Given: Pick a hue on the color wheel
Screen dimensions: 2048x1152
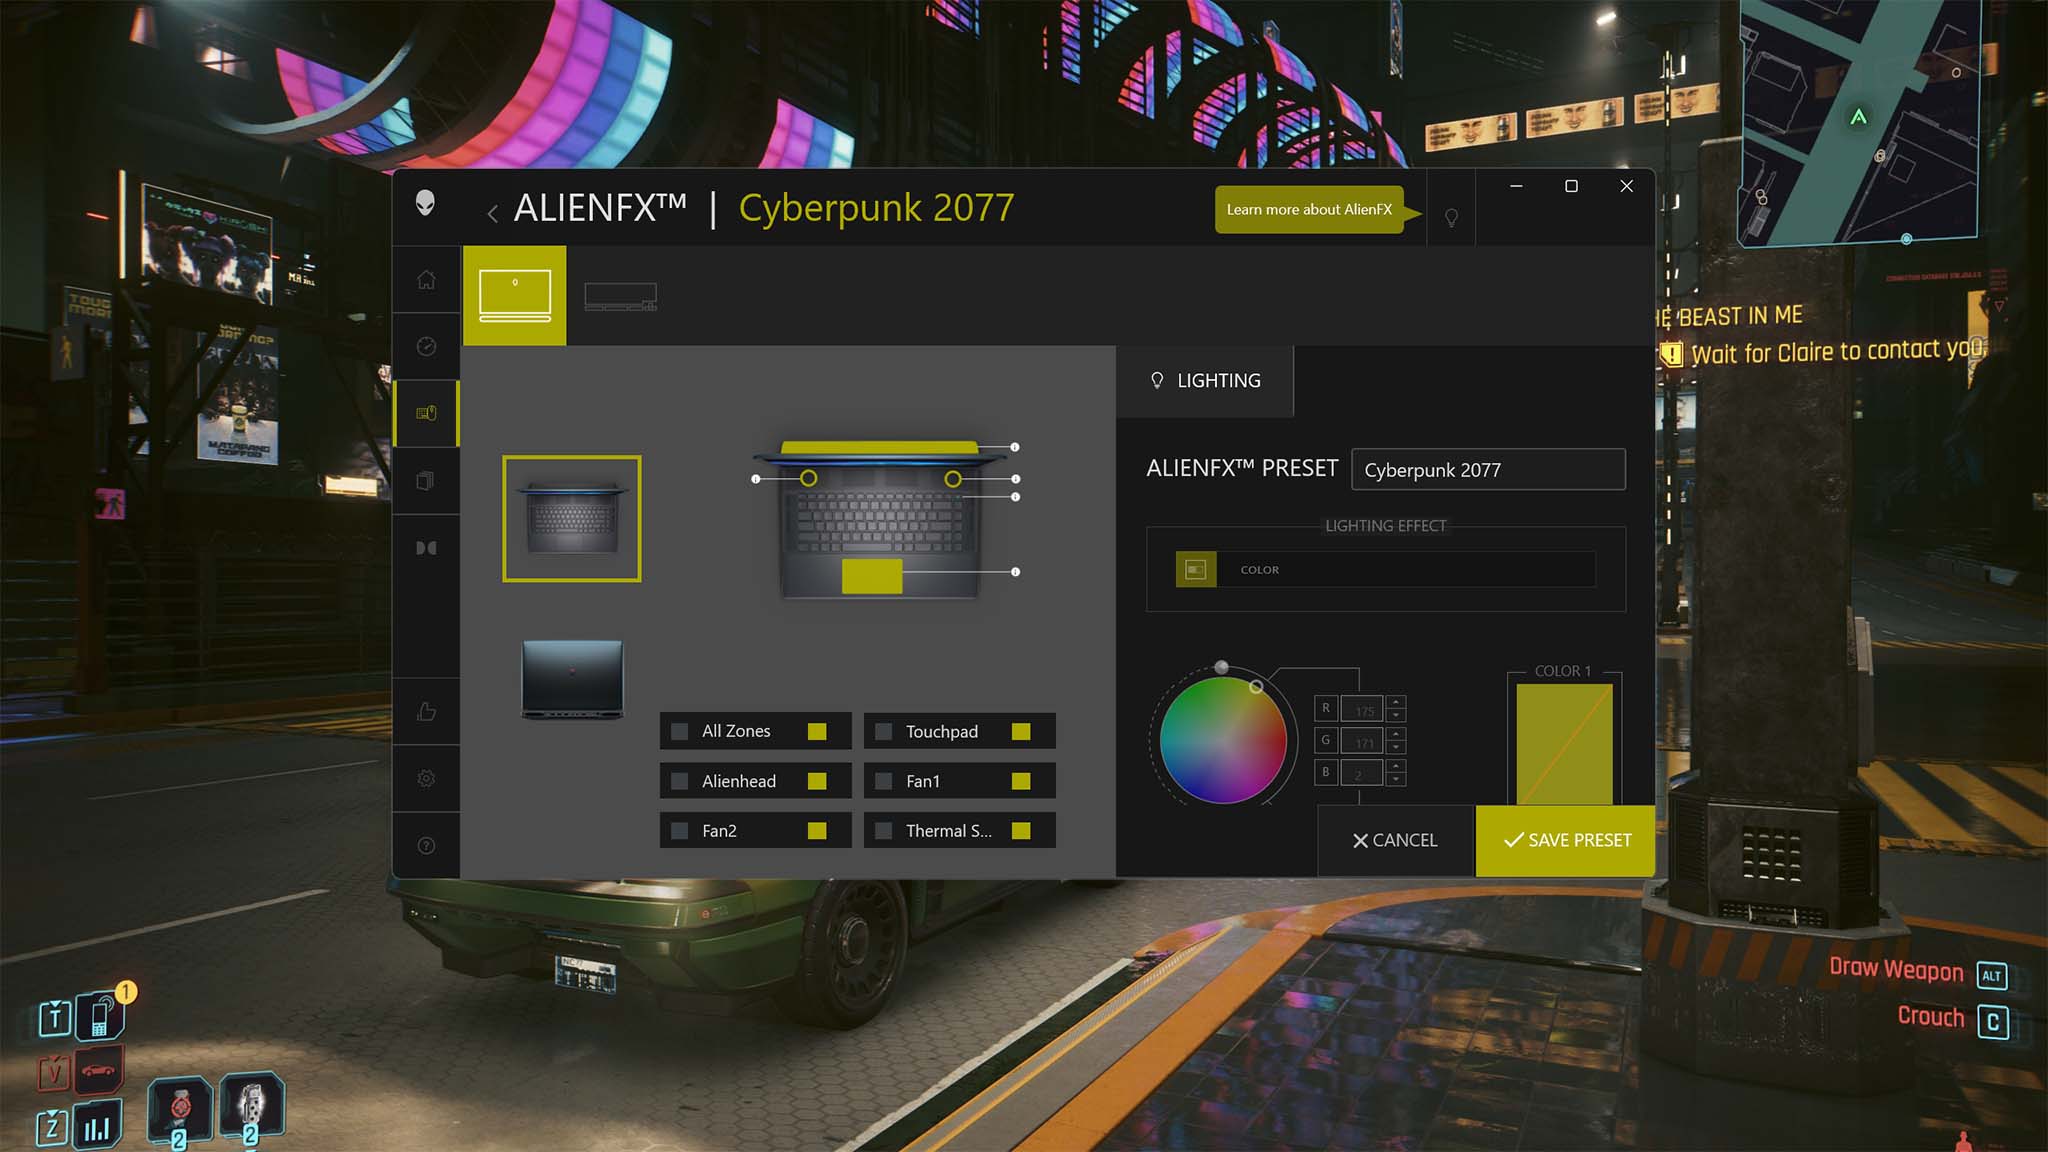Looking at the screenshot, I should (x=1223, y=740).
